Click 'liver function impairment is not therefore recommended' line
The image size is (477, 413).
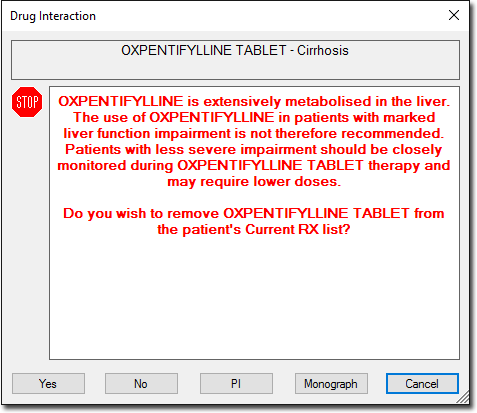tap(254, 133)
